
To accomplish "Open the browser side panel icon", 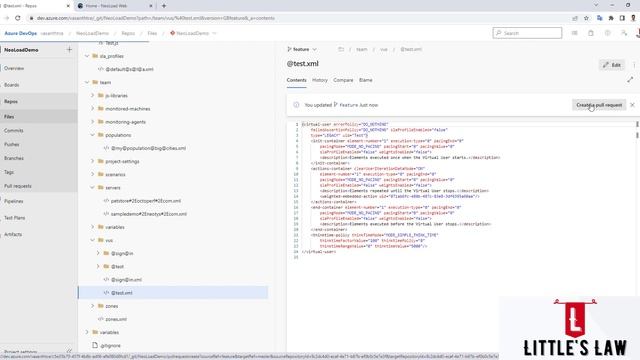I will click(622, 18).
